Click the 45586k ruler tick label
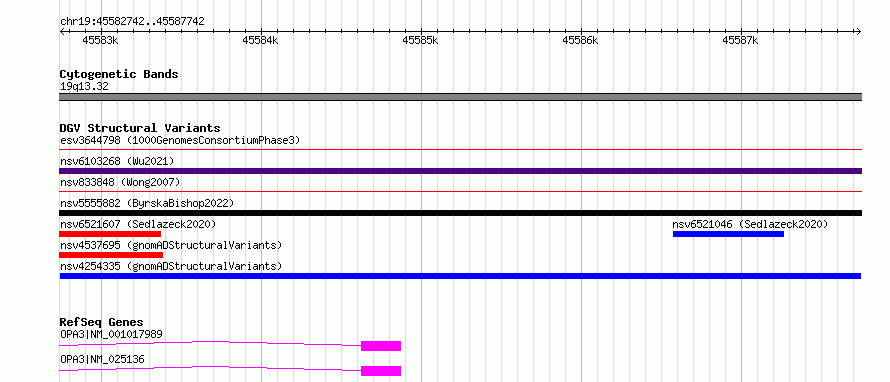The width and height of the screenshot is (890, 382). point(580,40)
